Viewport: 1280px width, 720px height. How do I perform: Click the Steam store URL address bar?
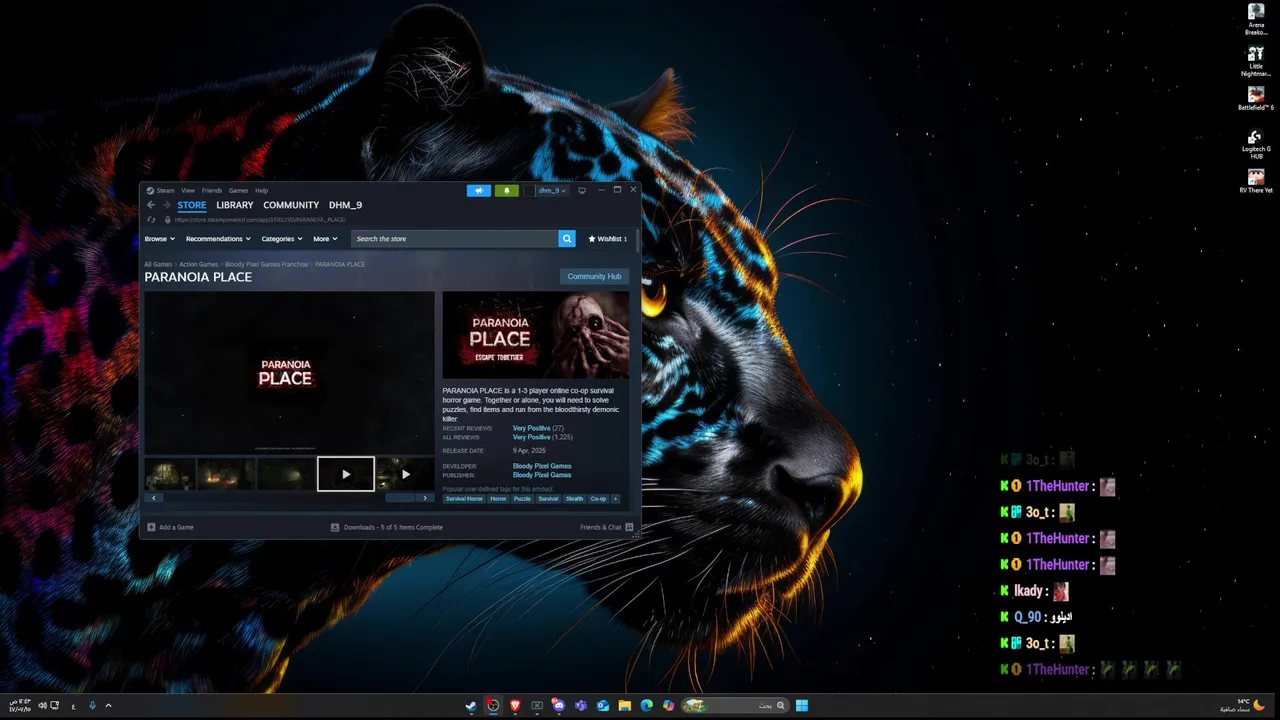pyautogui.click(x=260, y=219)
